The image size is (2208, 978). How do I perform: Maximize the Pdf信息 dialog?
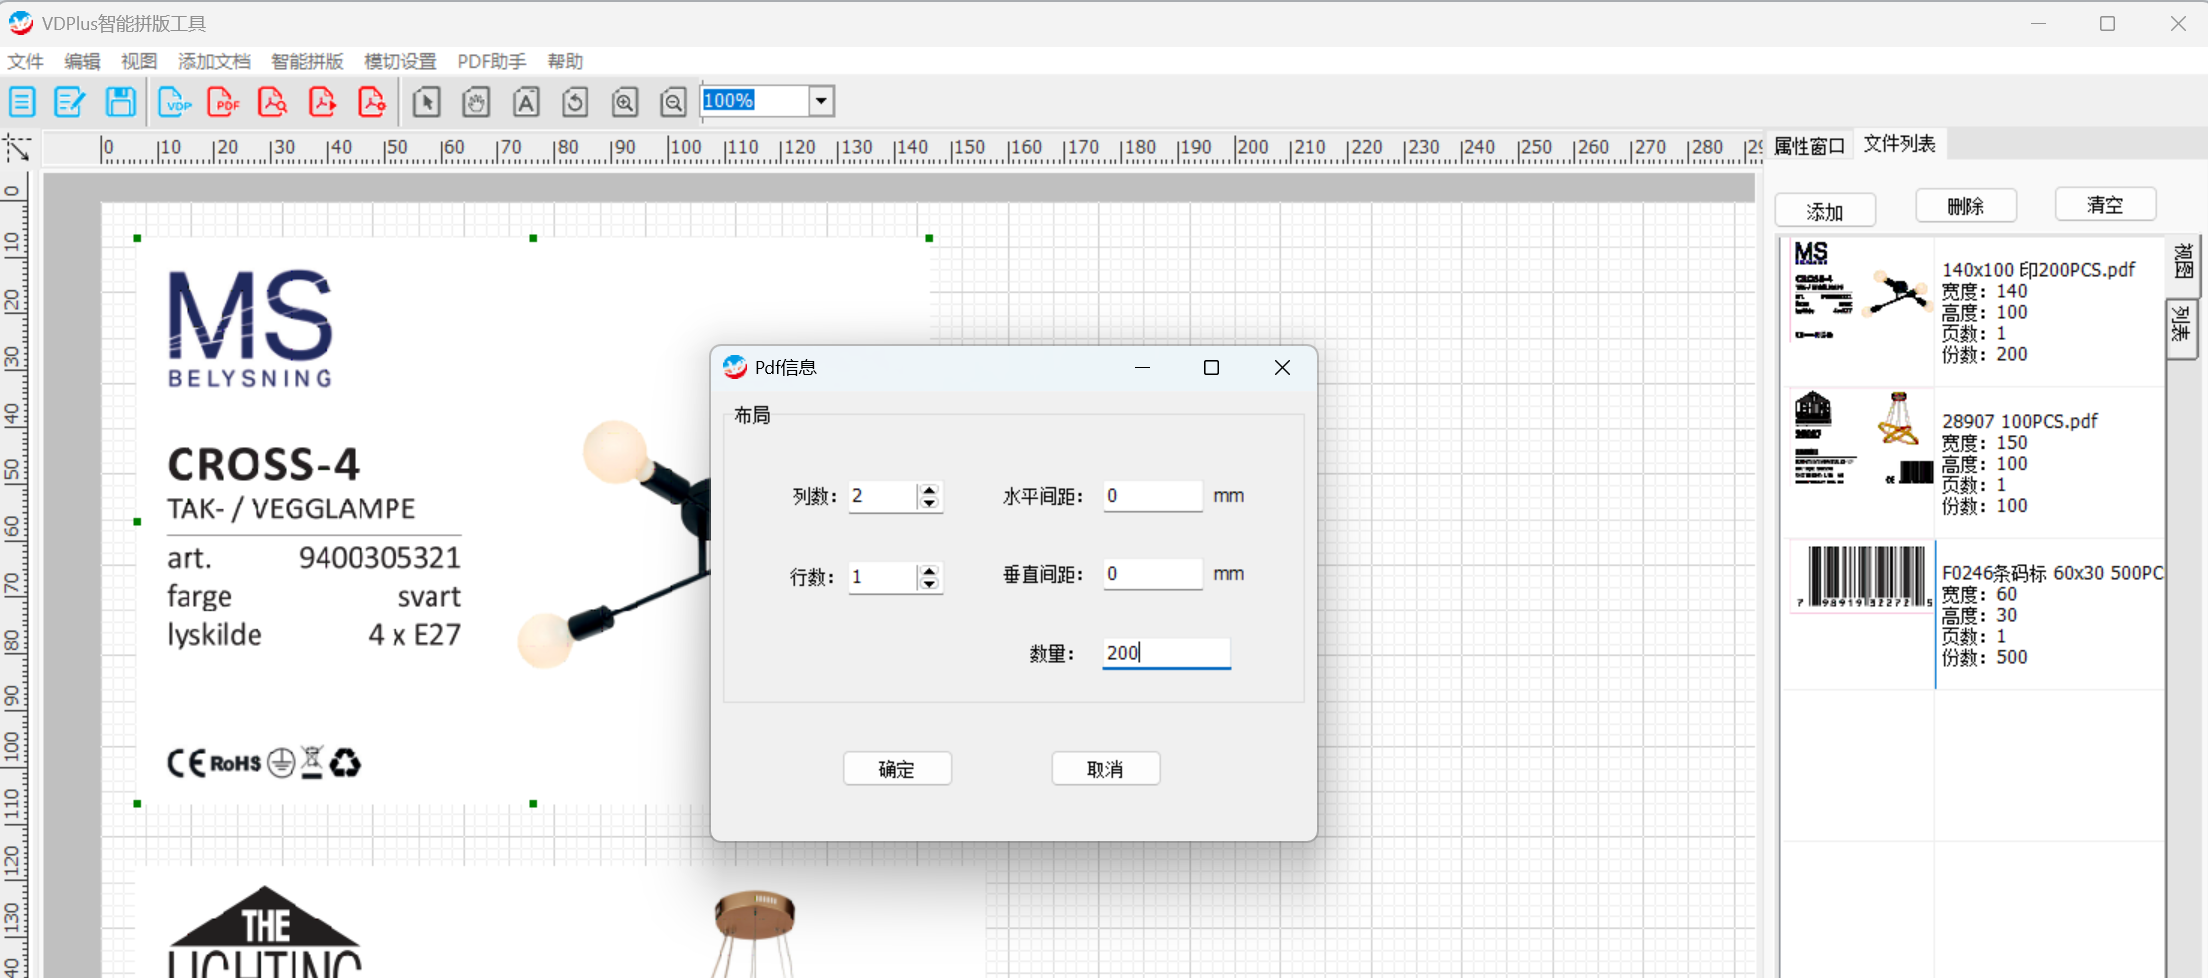pos(1211,368)
